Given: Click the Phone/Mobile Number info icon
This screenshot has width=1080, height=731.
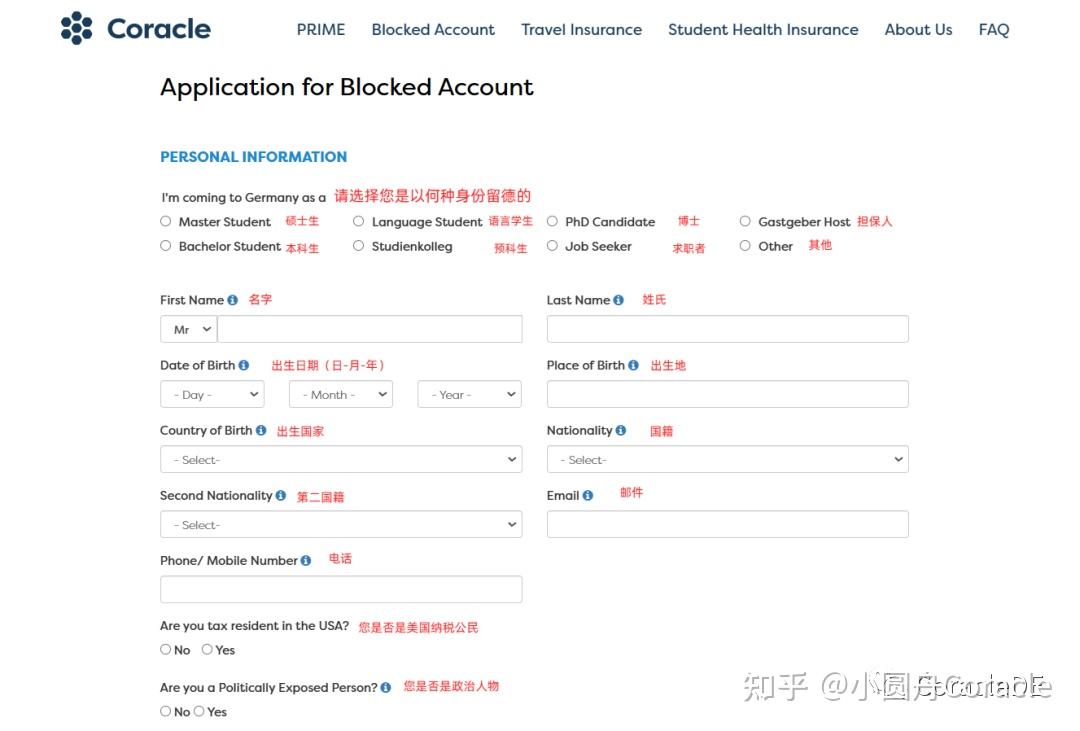Looking at the screenshot, I should point(306,560).
